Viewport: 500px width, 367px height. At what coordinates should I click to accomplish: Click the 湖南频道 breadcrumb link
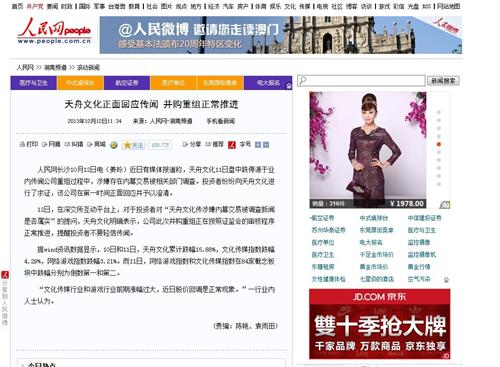(55, 67)
